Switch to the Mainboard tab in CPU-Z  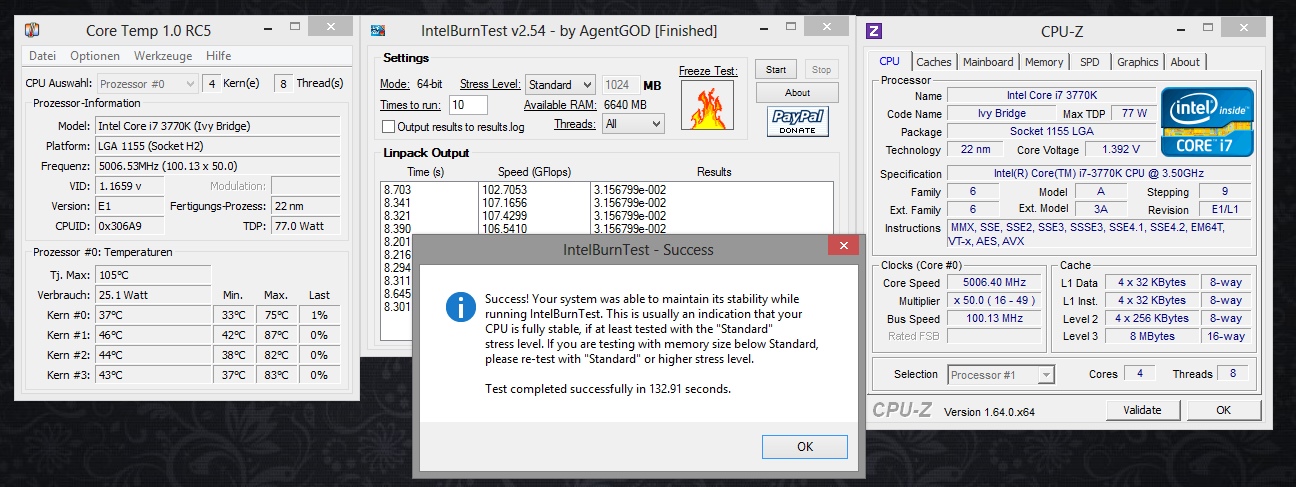pyautogui.click(x=988, y=62)
